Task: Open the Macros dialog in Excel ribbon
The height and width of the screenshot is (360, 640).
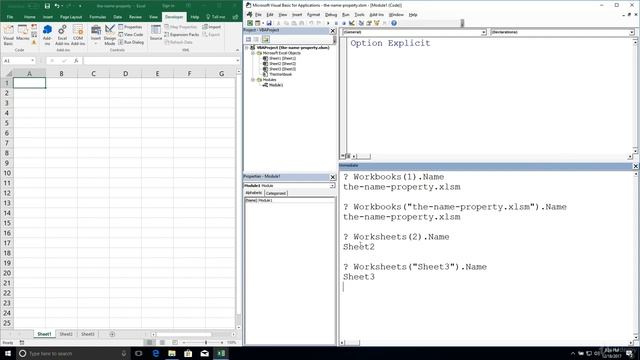Action: (x=22, y=33)
